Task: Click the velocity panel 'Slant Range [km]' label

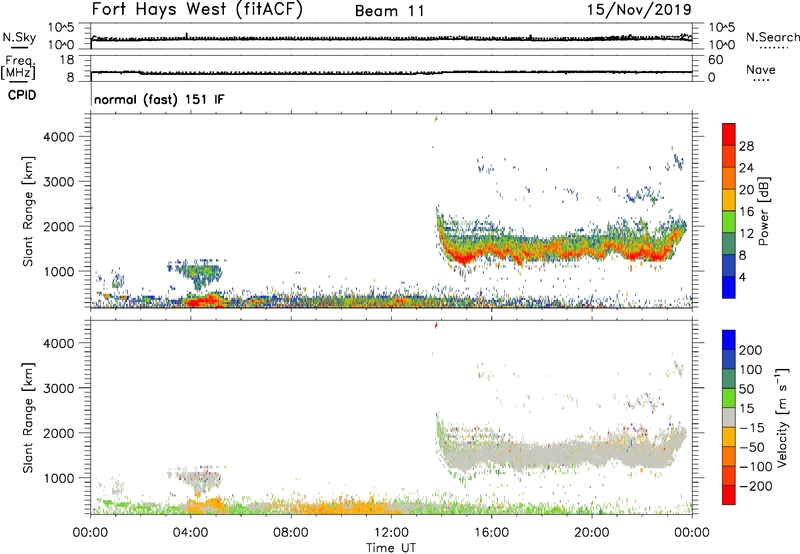Action: tap(28, 418)
